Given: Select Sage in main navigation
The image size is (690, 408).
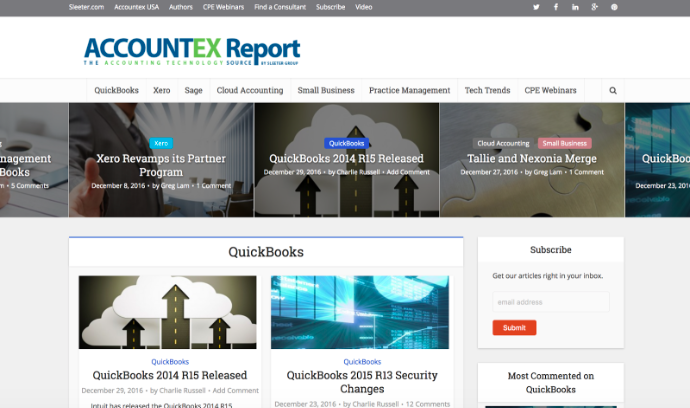Looking at the screenshot, I should coord(194,90).
